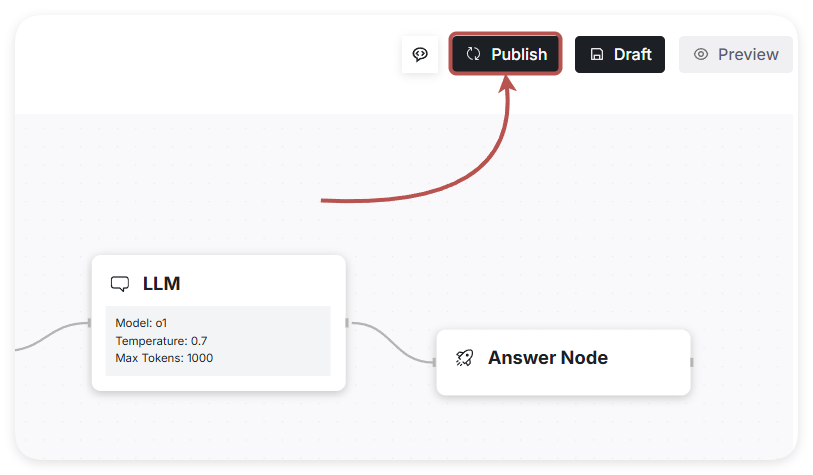The width and height of the screenshot is (813, 475).
Task: Click the "Model: o1" line in LLM node
Action: (141, 324)
